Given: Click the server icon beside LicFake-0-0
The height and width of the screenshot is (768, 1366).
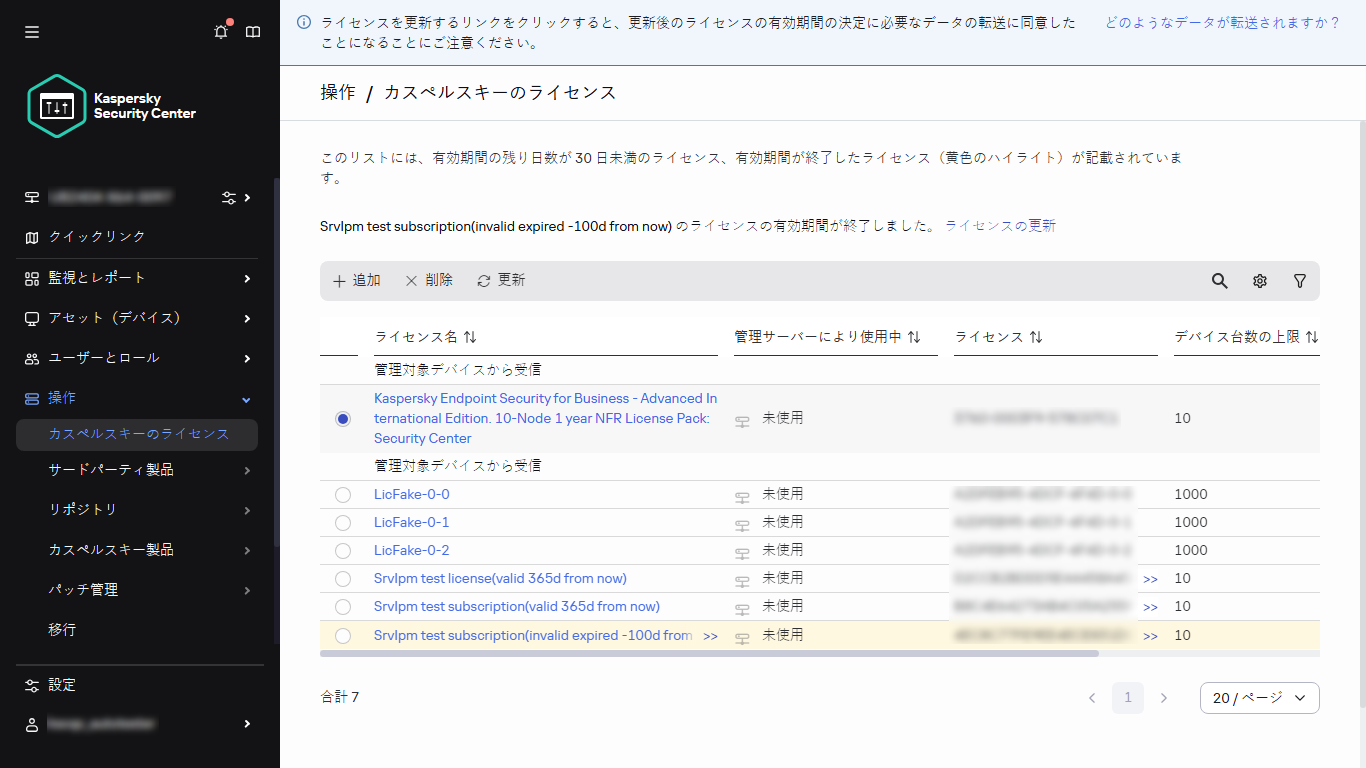Looking at the screenshot, I should coord(742,494).
